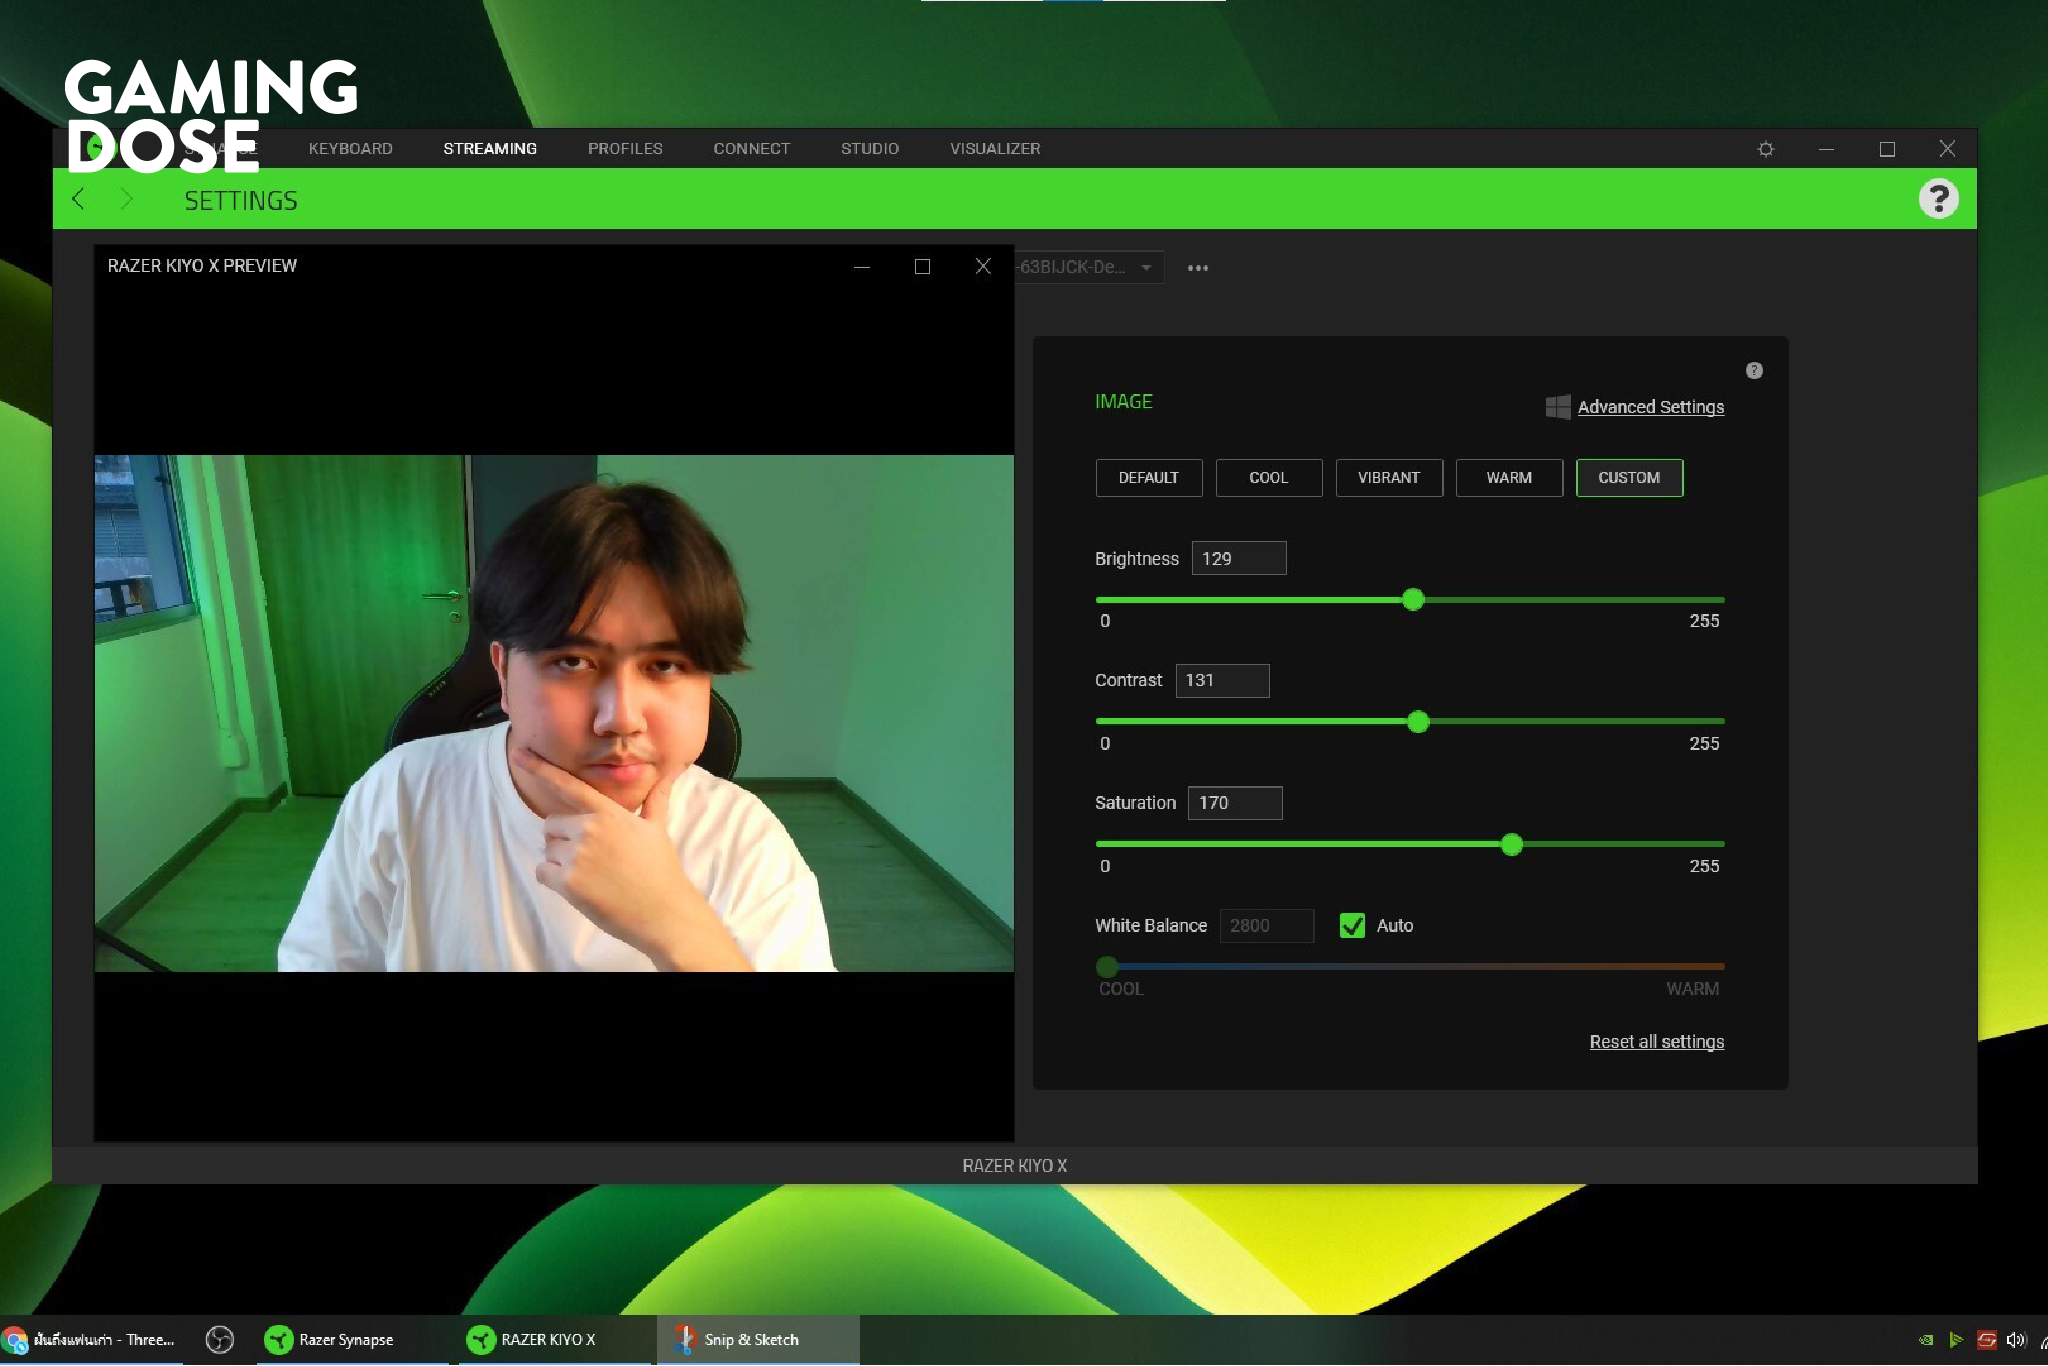Click the webcam preview image
This screenshot has width=2048, height=1366.
(554, 713)
